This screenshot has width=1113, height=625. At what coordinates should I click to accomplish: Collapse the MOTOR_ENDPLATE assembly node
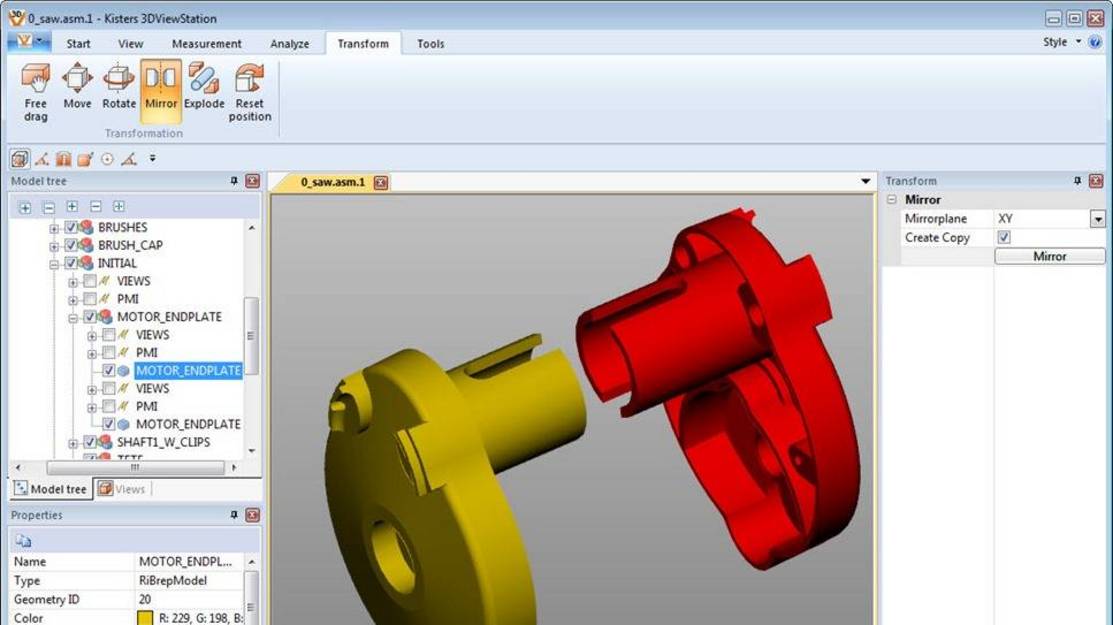pos(73,318)
